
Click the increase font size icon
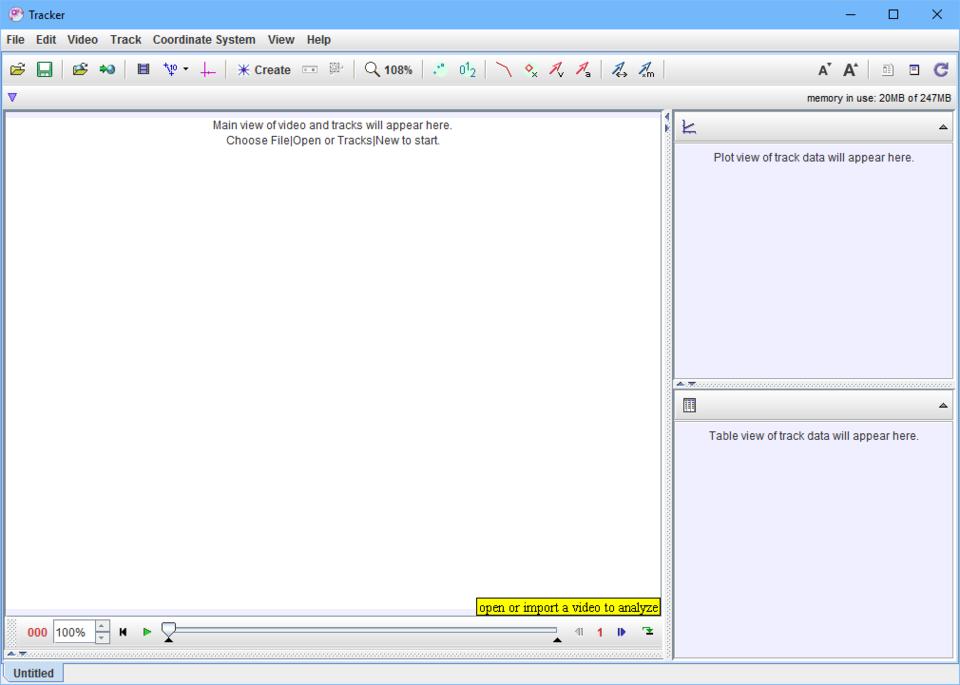850,70
